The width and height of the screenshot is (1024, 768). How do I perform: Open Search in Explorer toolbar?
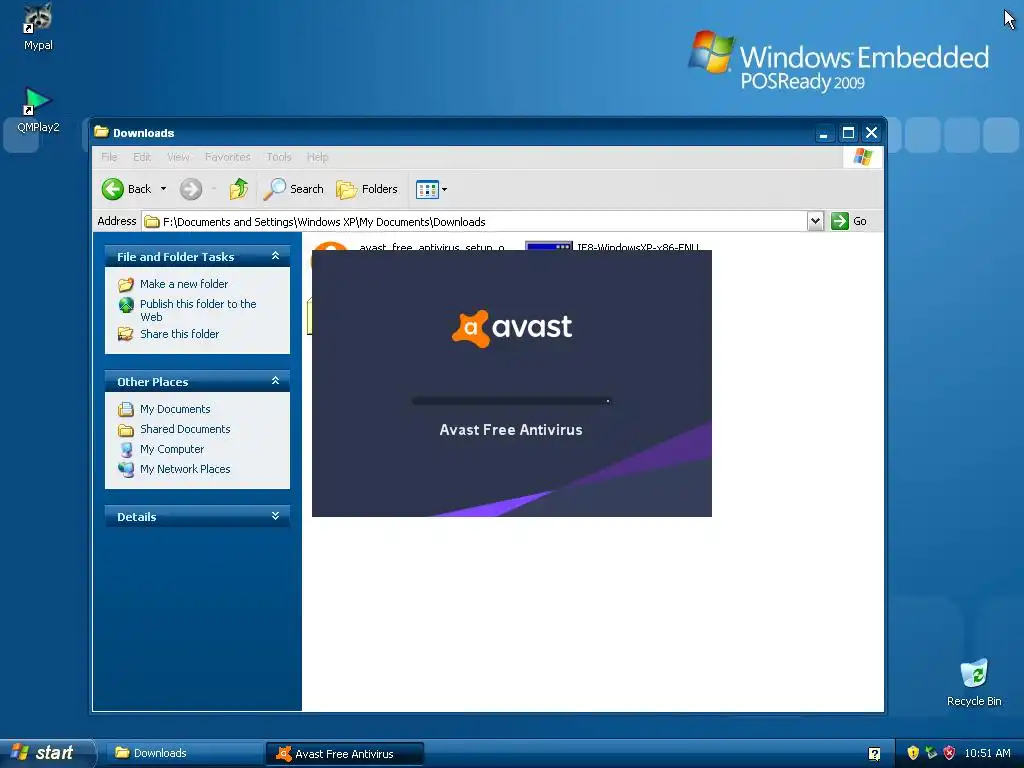click(x=294, y=189)
